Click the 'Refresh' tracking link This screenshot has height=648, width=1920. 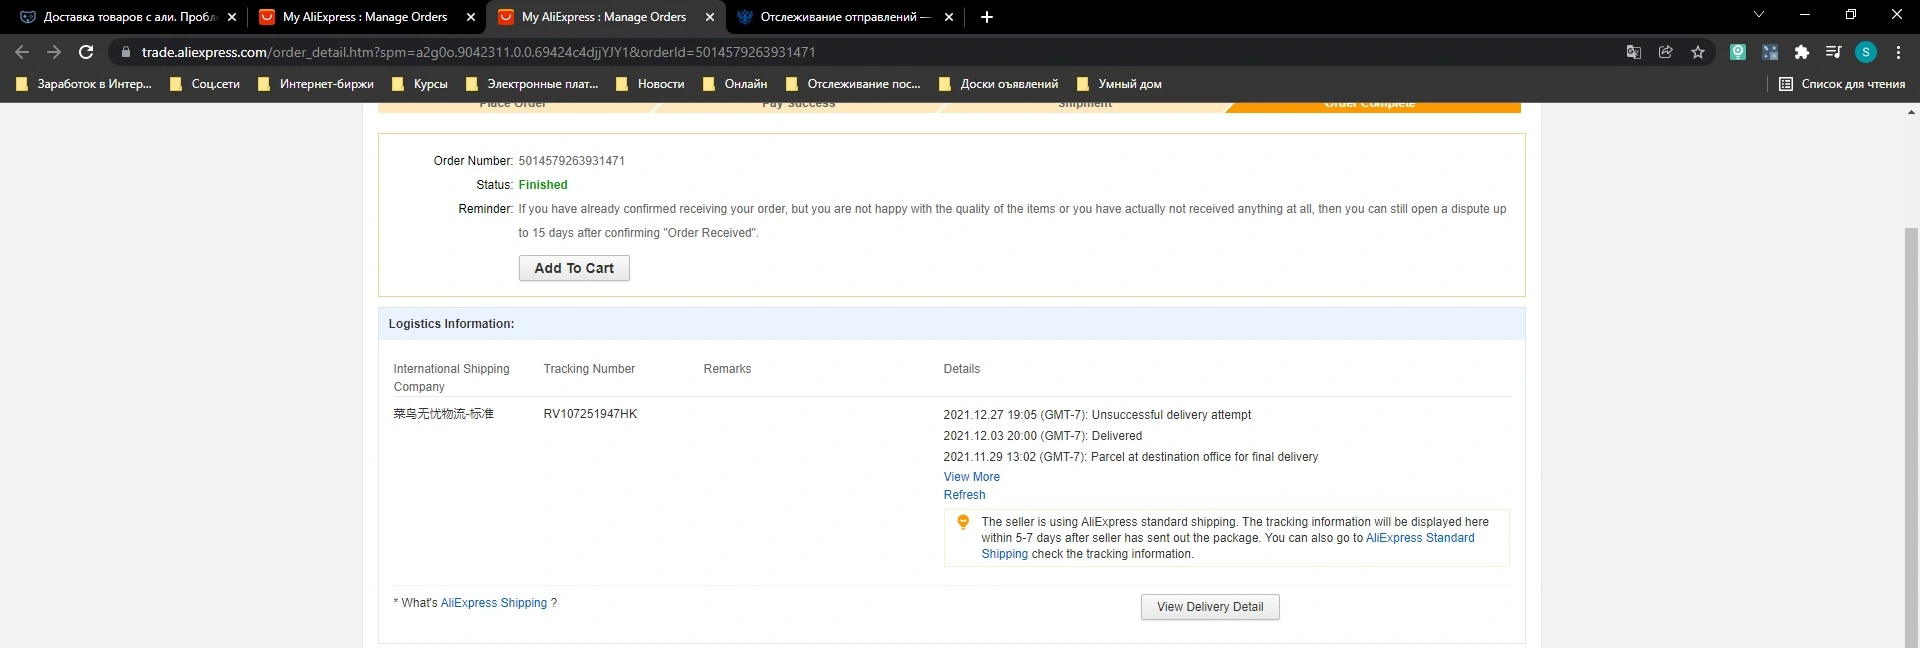(x=964, y=495)
